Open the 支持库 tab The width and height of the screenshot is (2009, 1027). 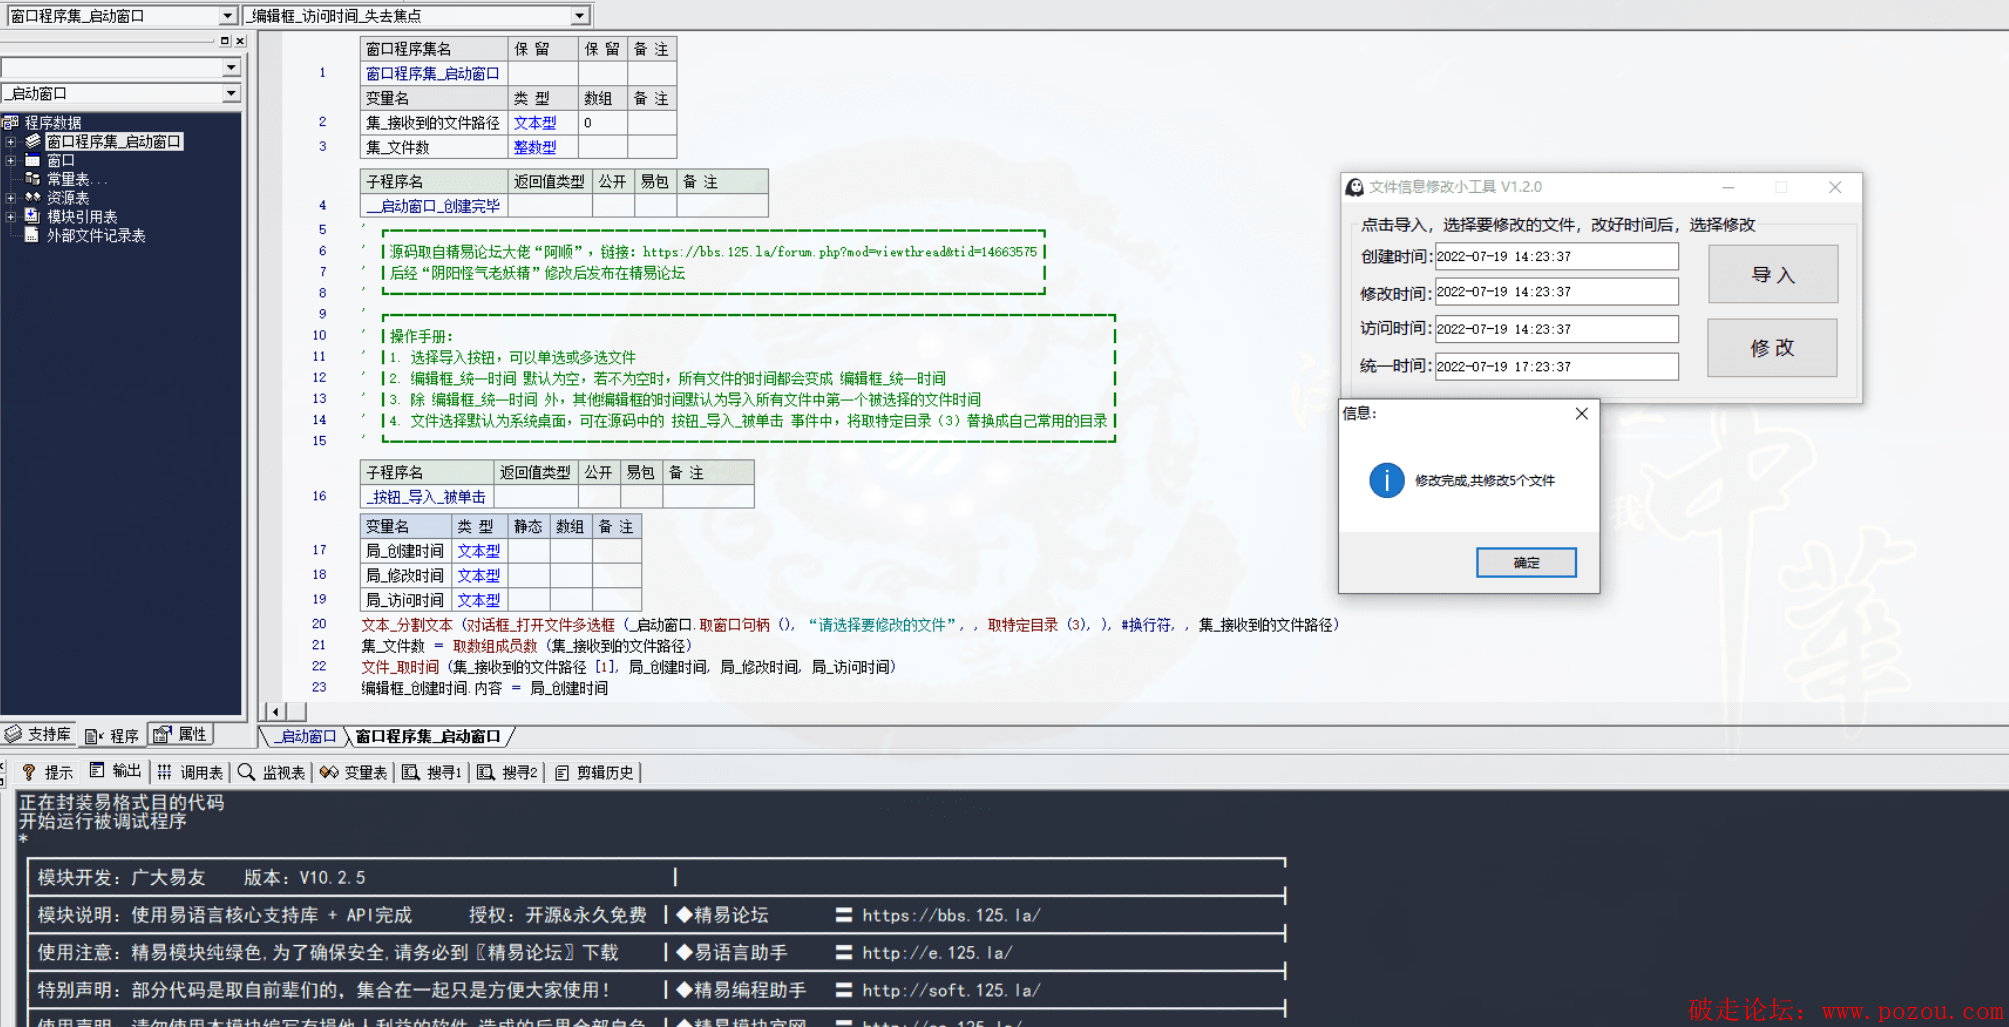[x=39, y=734]
